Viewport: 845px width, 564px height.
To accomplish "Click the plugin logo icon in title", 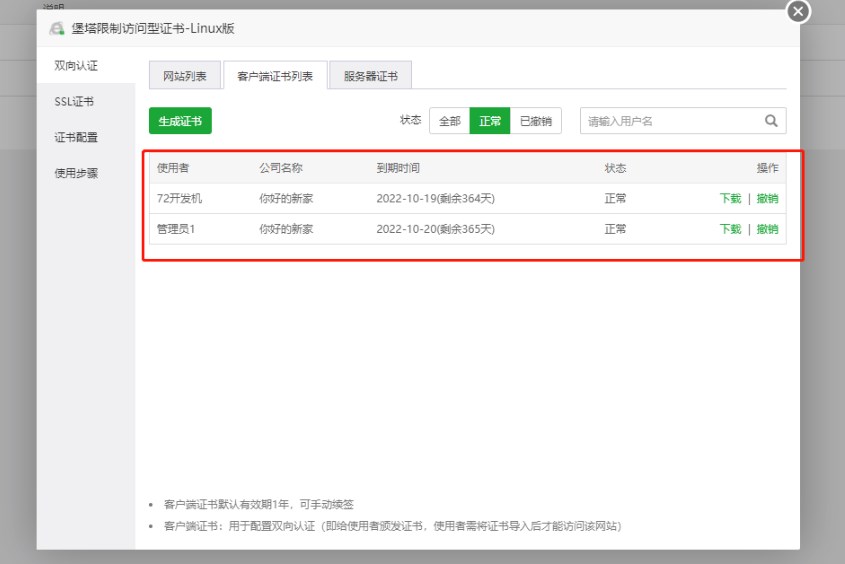I will click(57, 29).
